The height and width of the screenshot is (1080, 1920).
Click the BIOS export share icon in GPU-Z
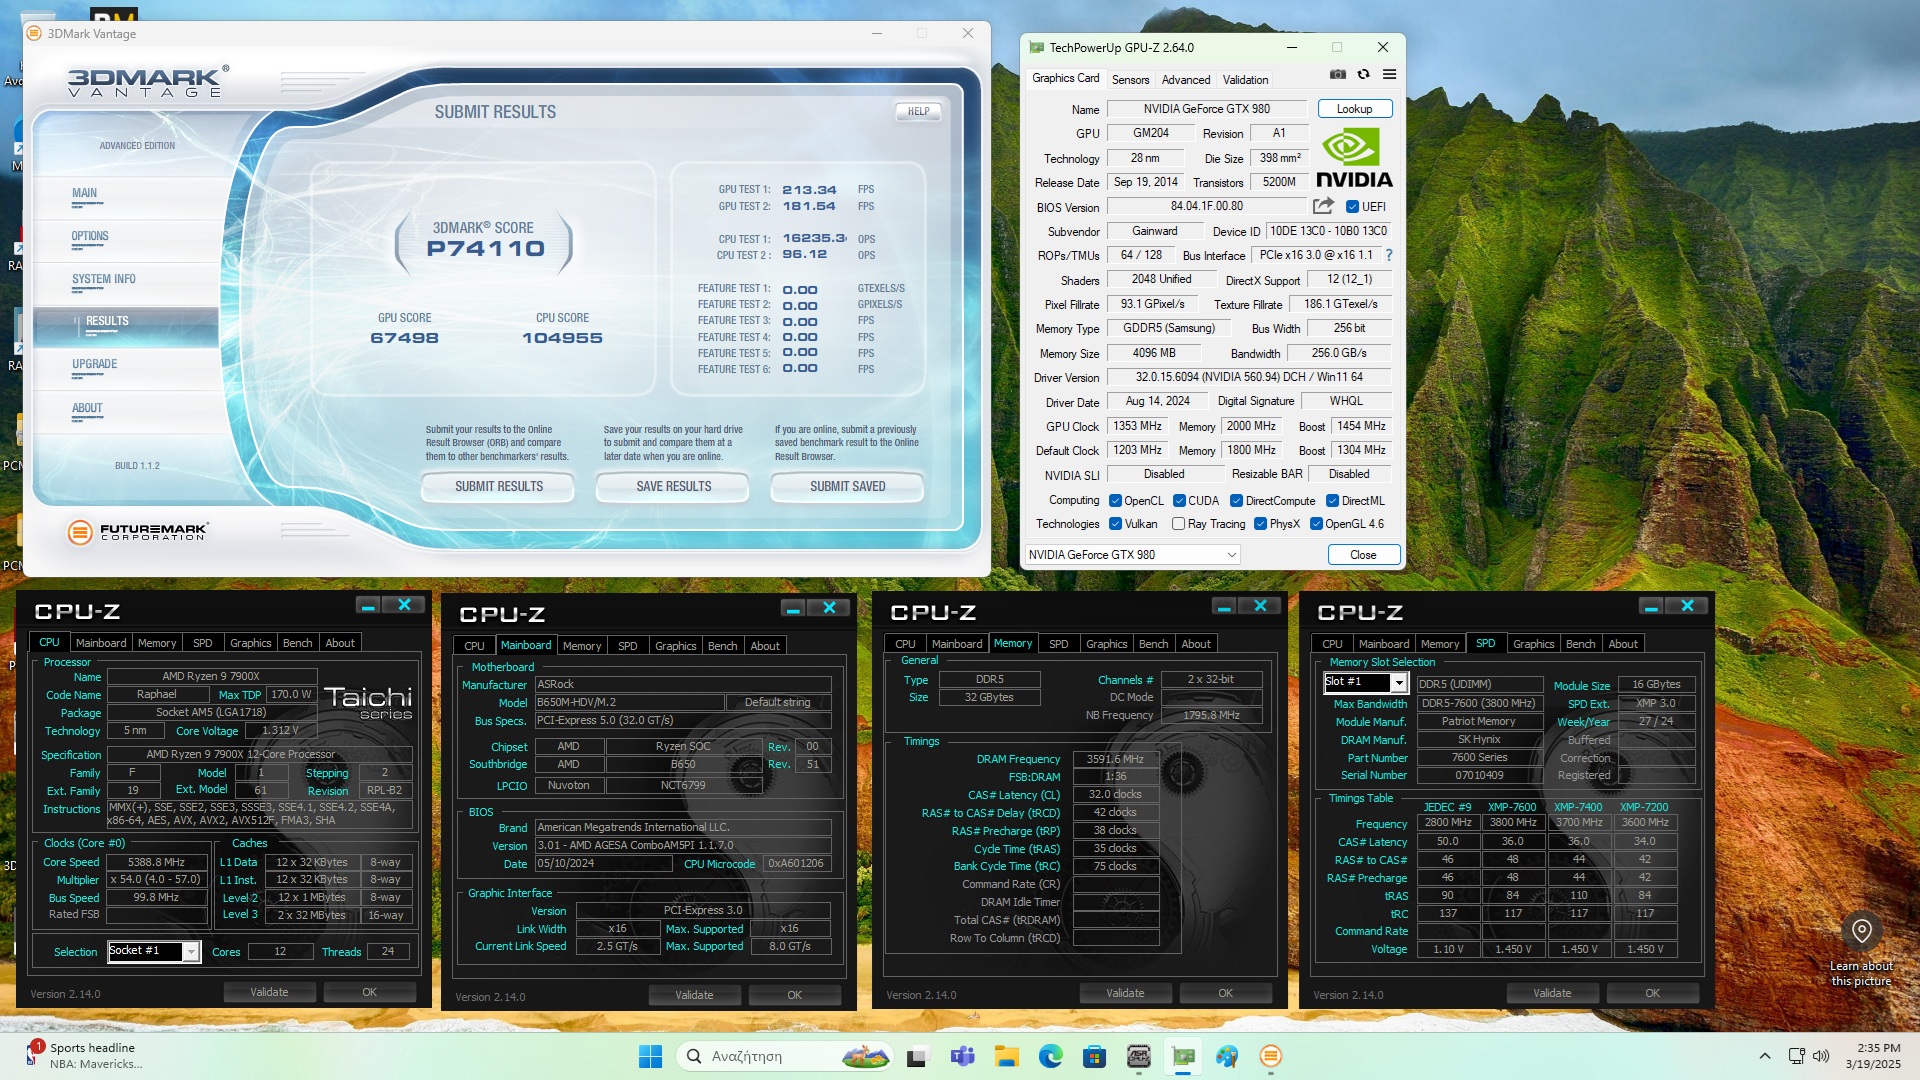pos(1323,206)
